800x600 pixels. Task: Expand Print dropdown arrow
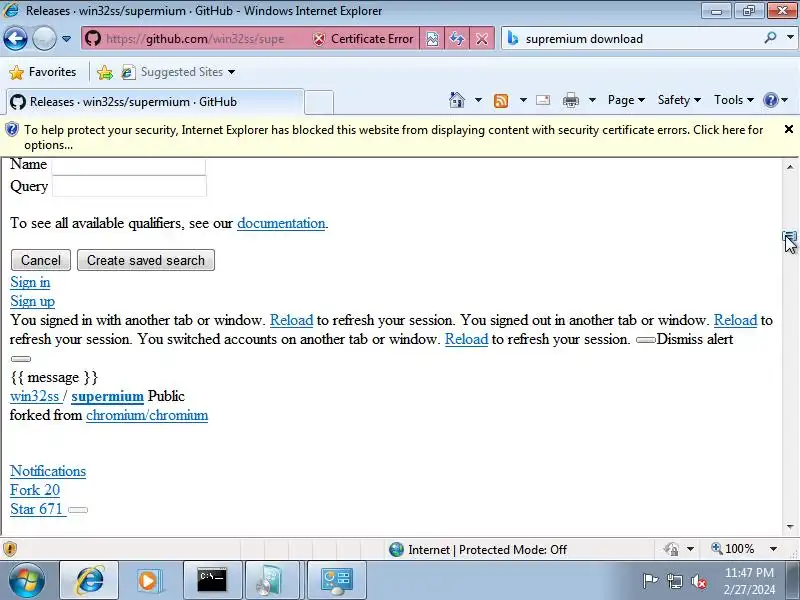click(592, 100)
